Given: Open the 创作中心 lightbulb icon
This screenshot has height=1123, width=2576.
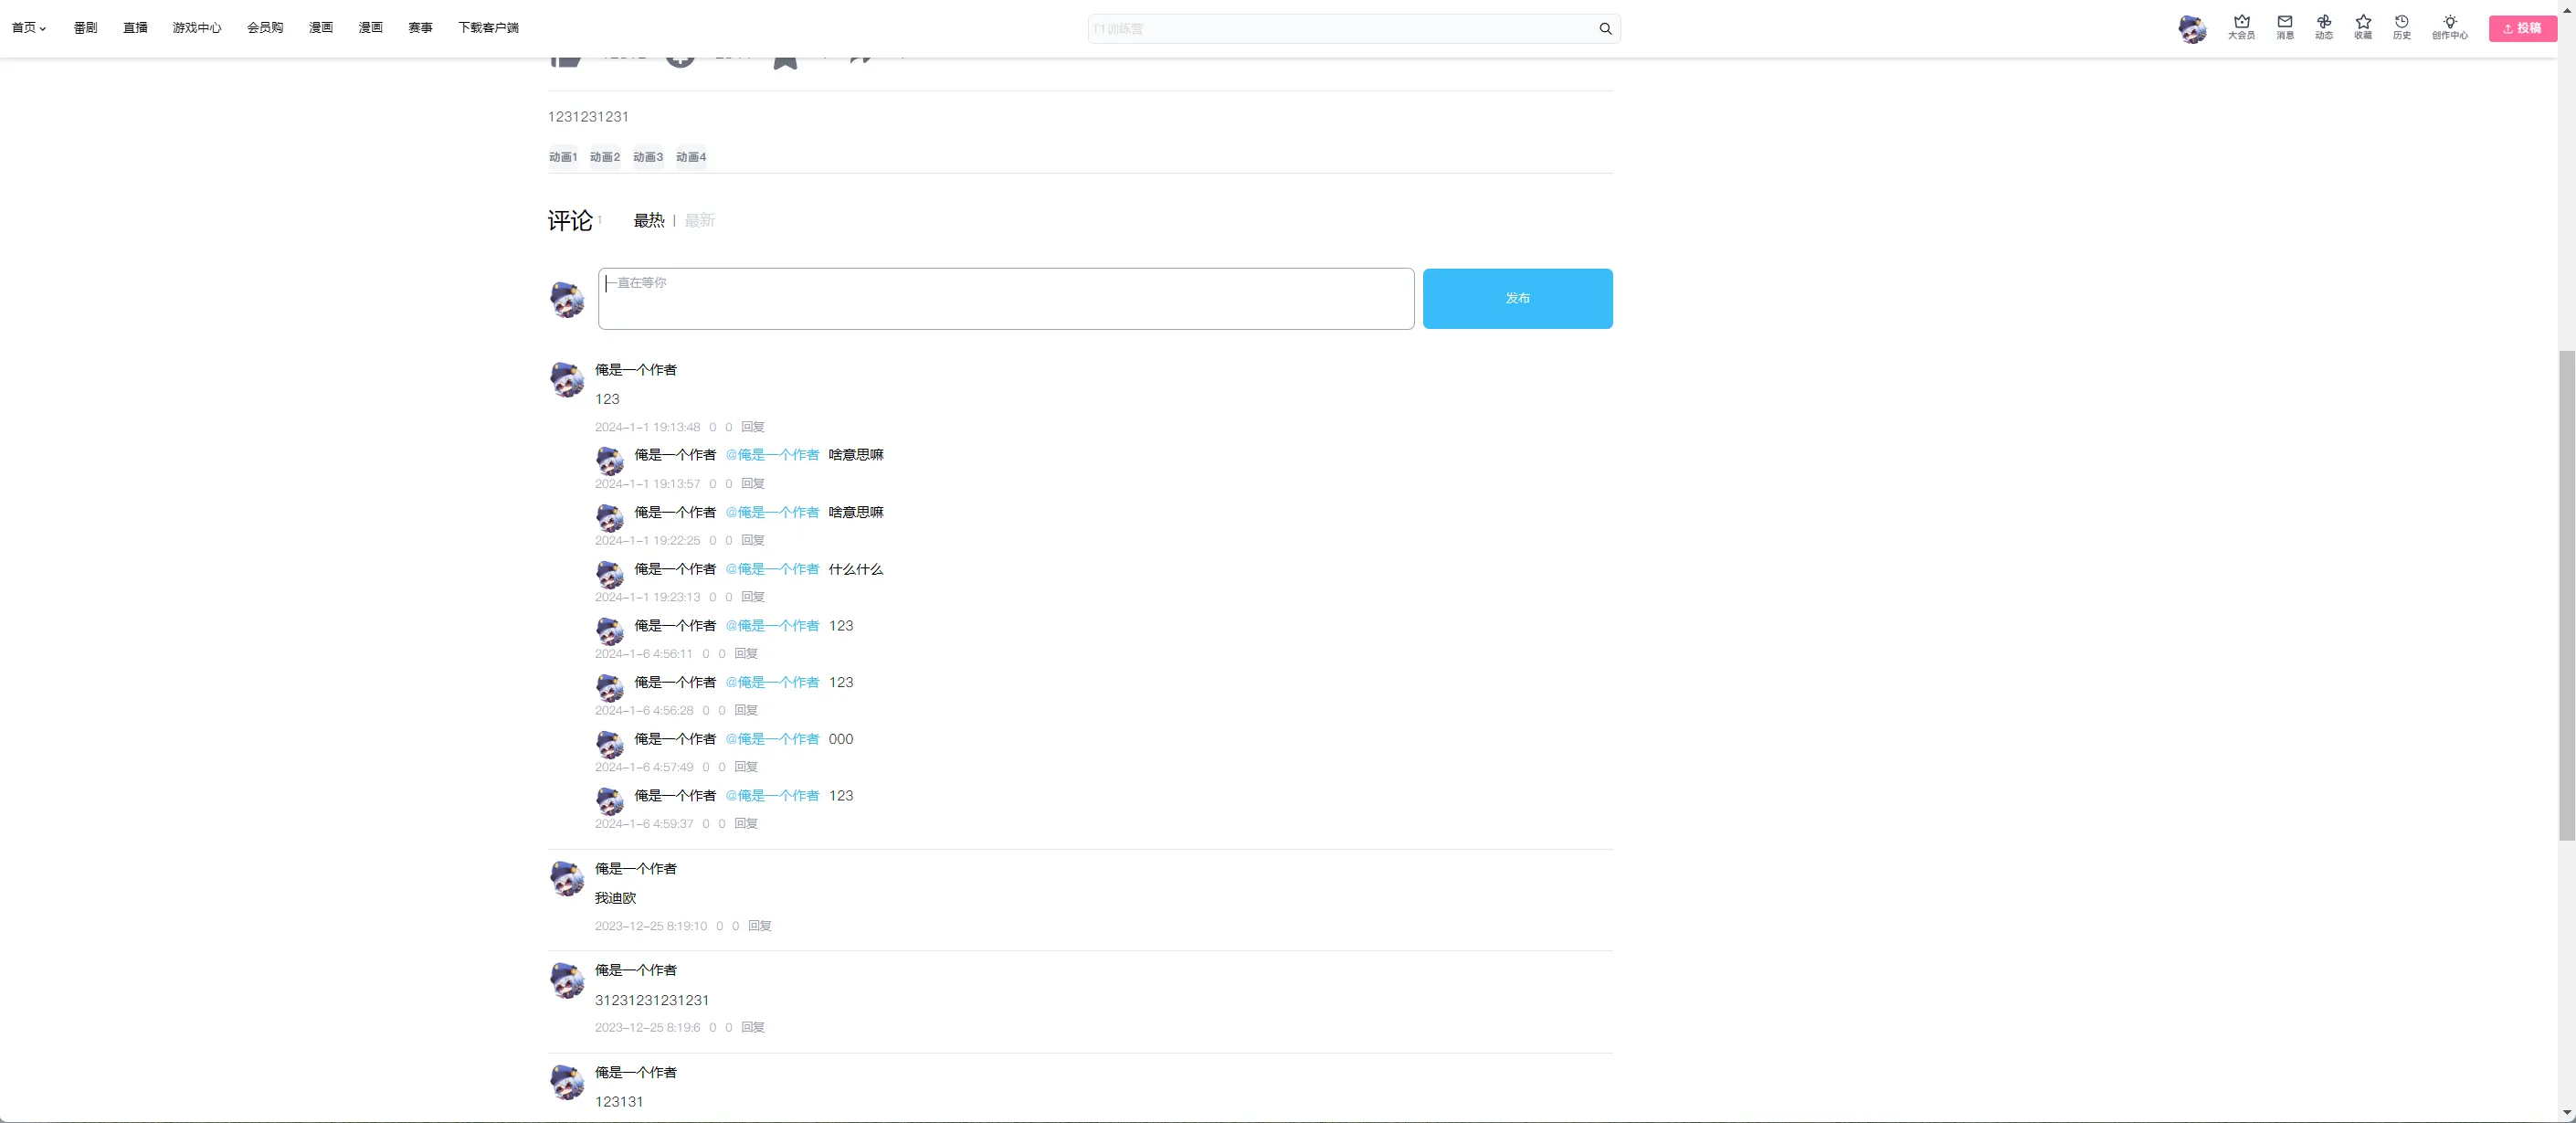Looking at the screenshot, I should click(2450, 27).
